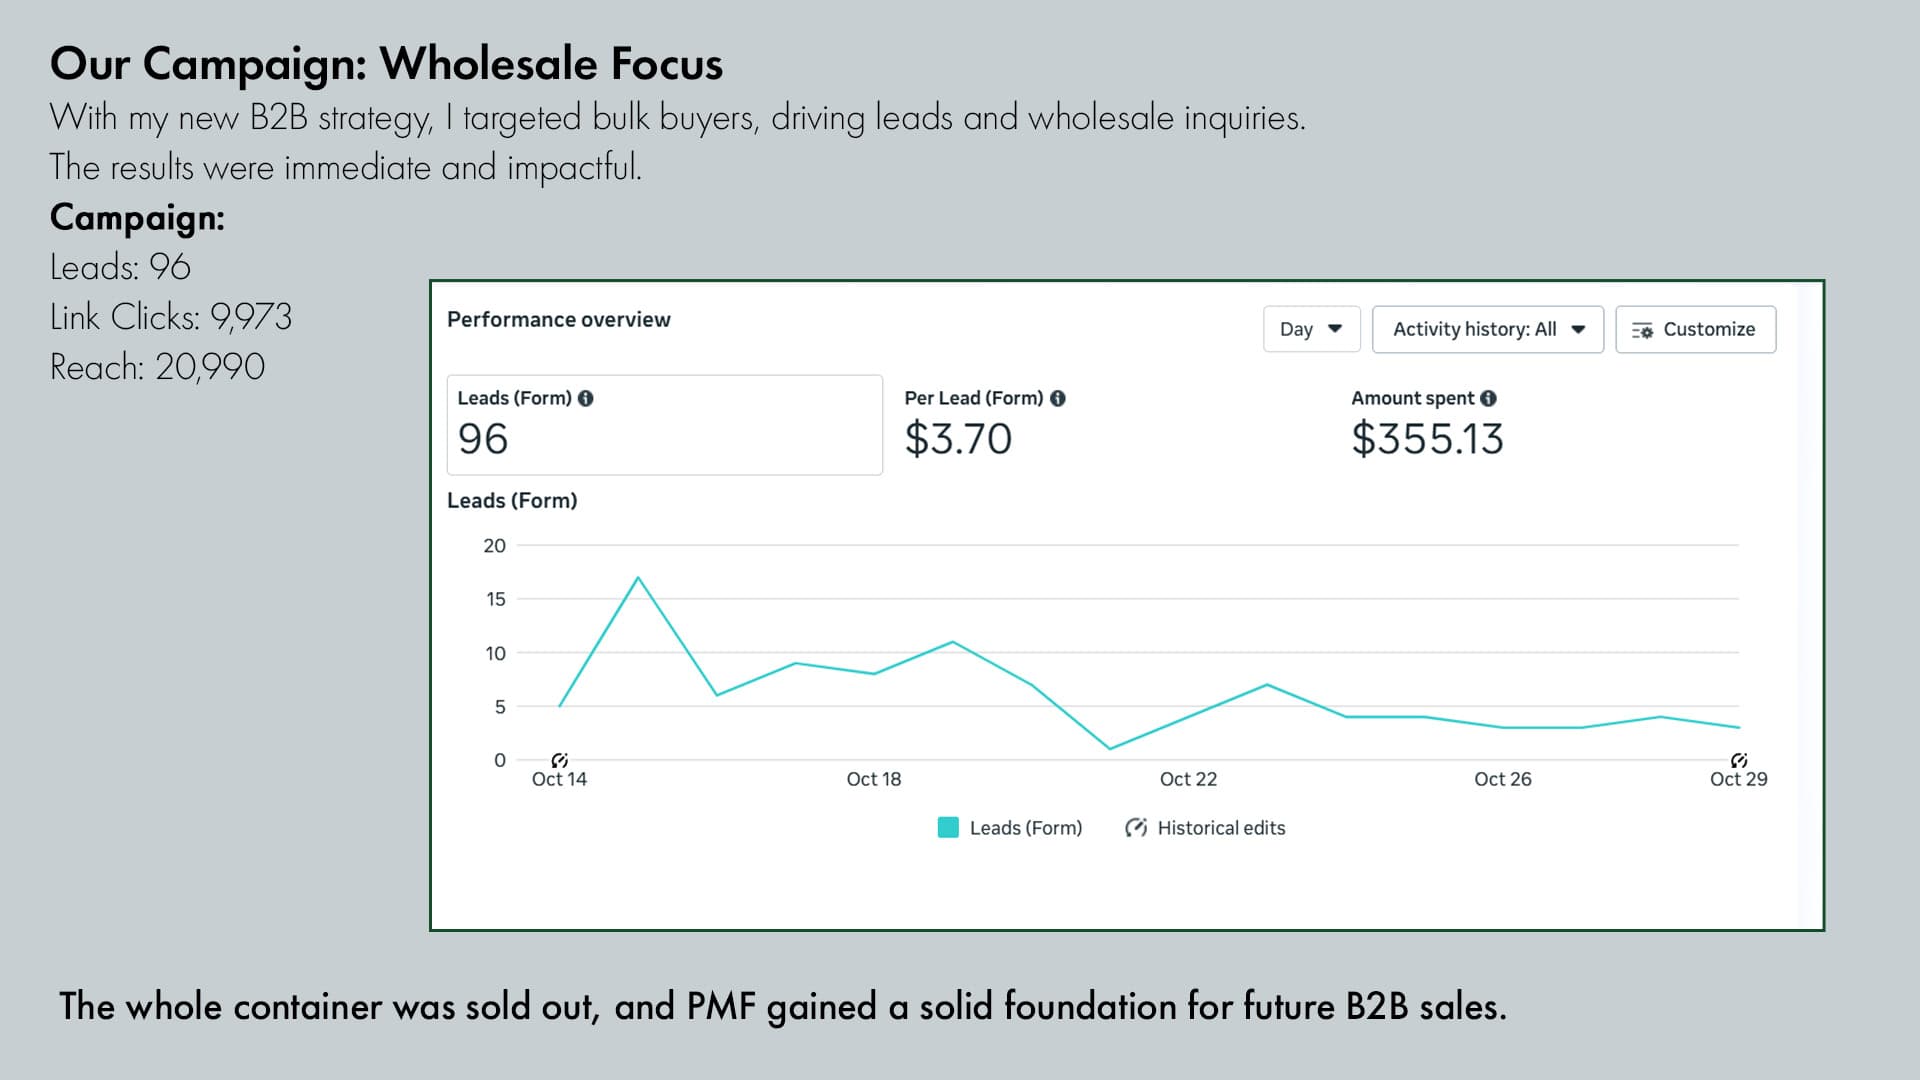Click the Historical edits legend icon

pos(1137,827)
